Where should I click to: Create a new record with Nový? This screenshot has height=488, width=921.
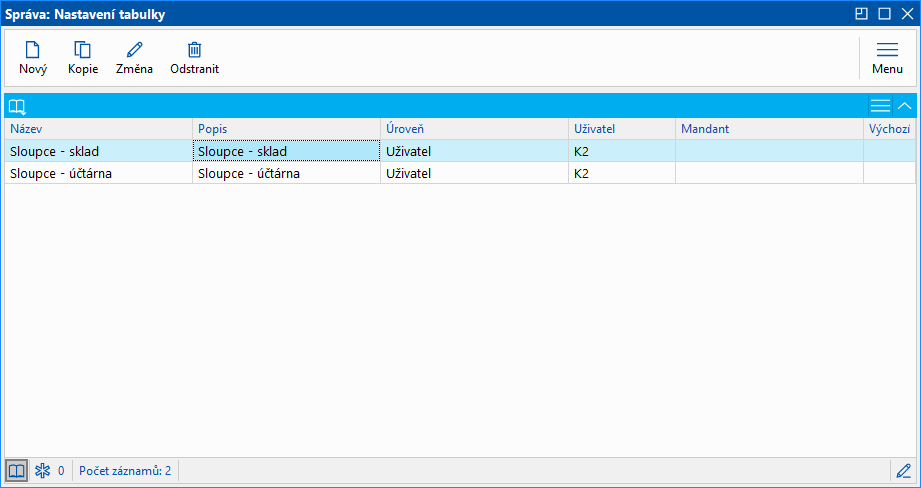click(x=33, y=58)
